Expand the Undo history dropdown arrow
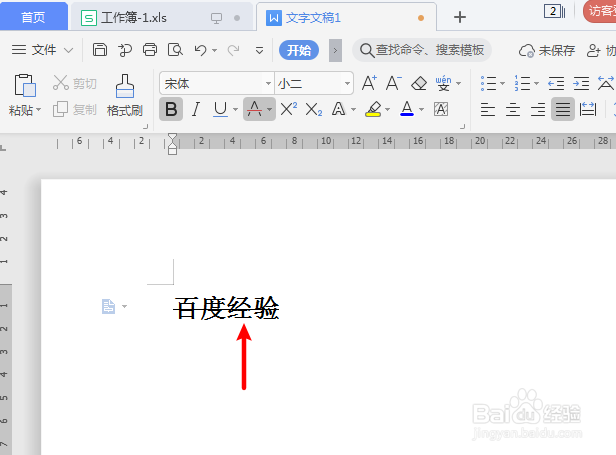 pyautogui.click(x=214, y=50)
